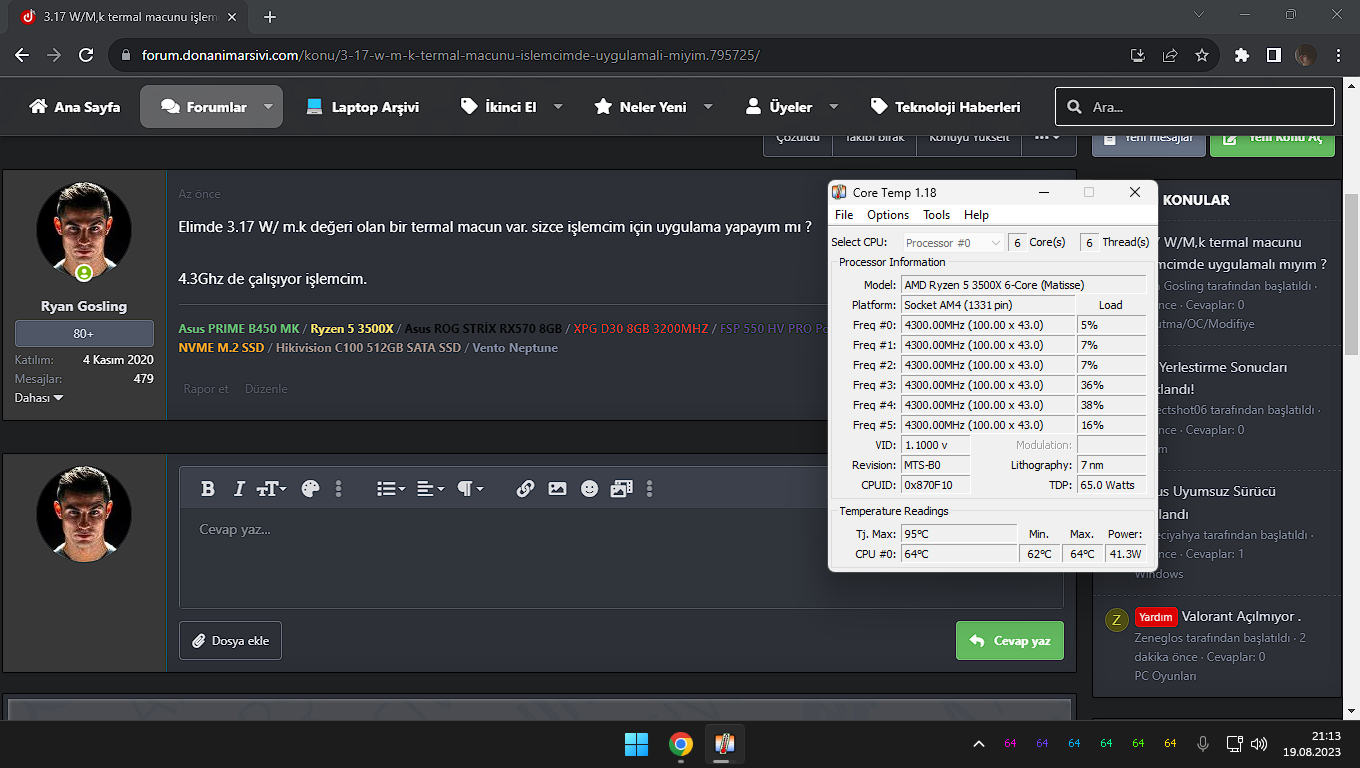1360x768 pixels.
Task: Toggle bold formatting in reply editor
Action: [208, 489]
